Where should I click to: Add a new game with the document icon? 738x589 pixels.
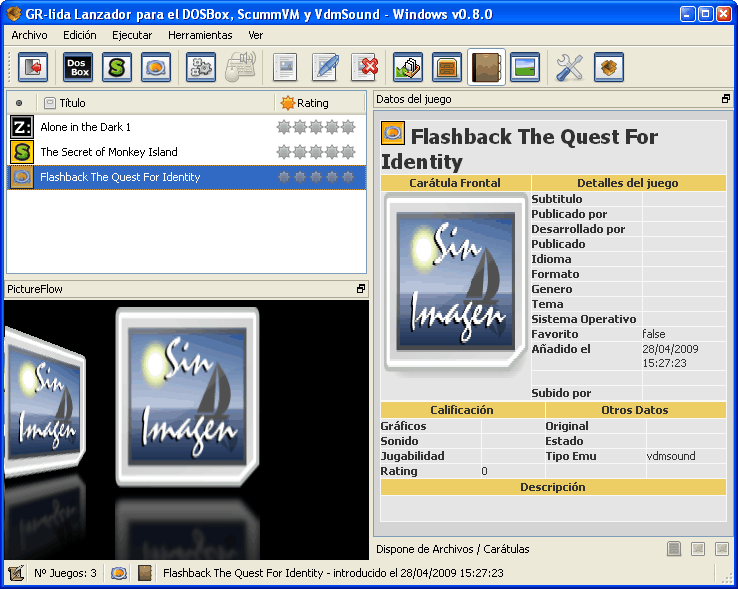285,67
